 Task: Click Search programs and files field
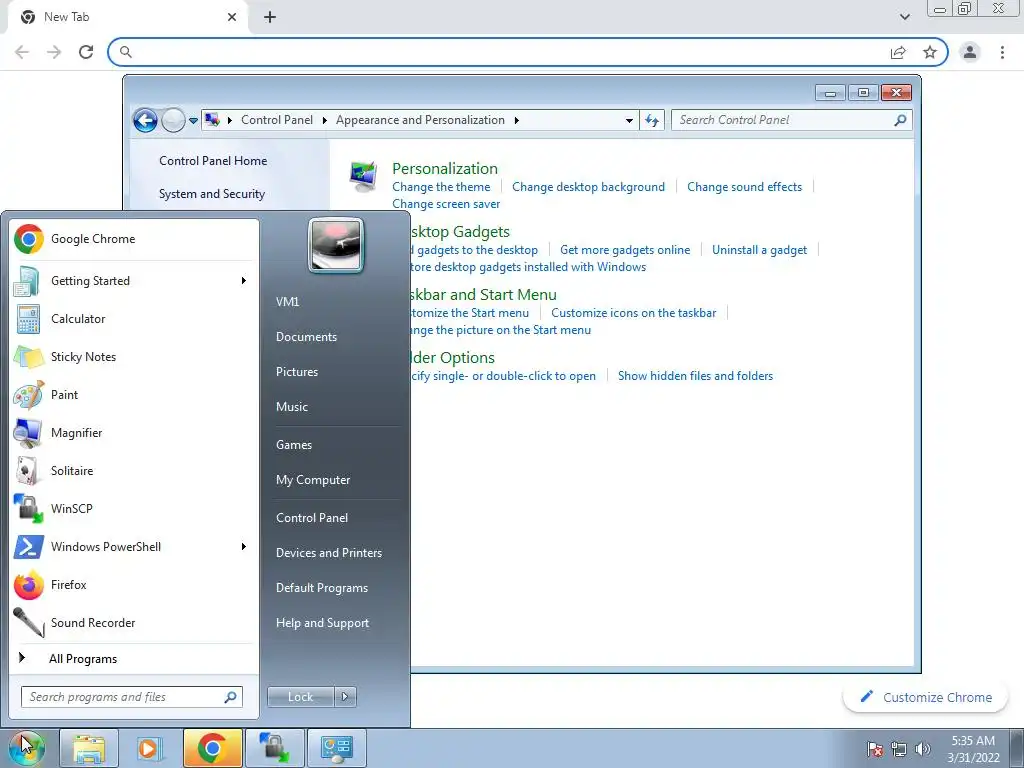coord(132,697)
